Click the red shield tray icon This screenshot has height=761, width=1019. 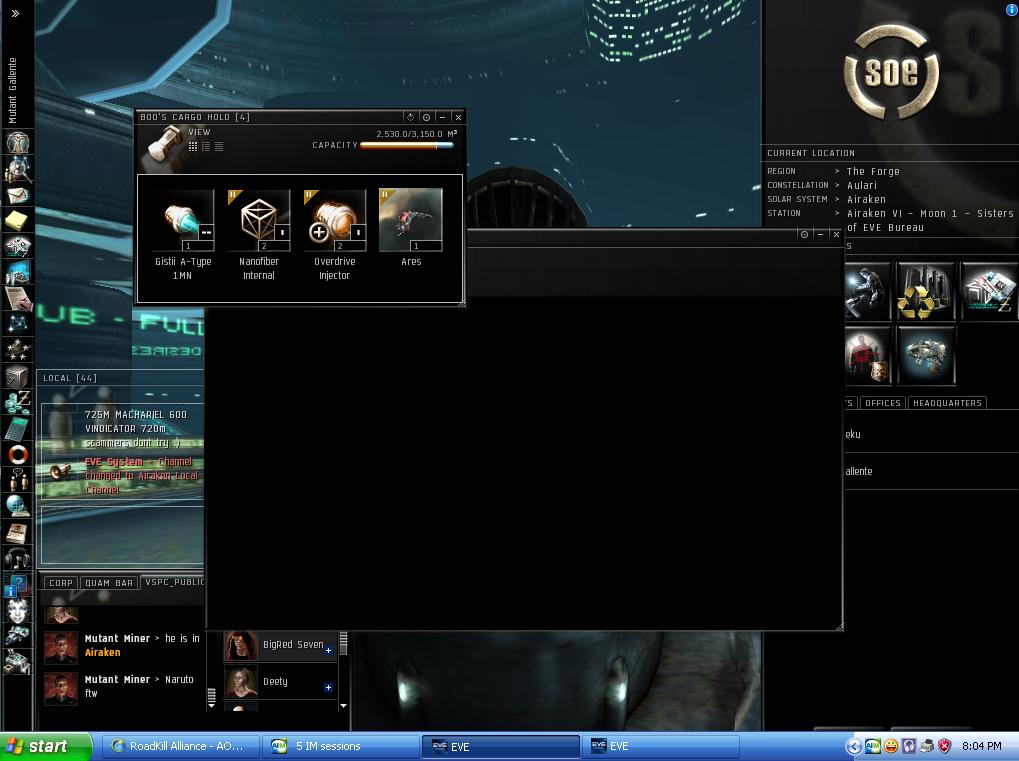coord(944,746)
